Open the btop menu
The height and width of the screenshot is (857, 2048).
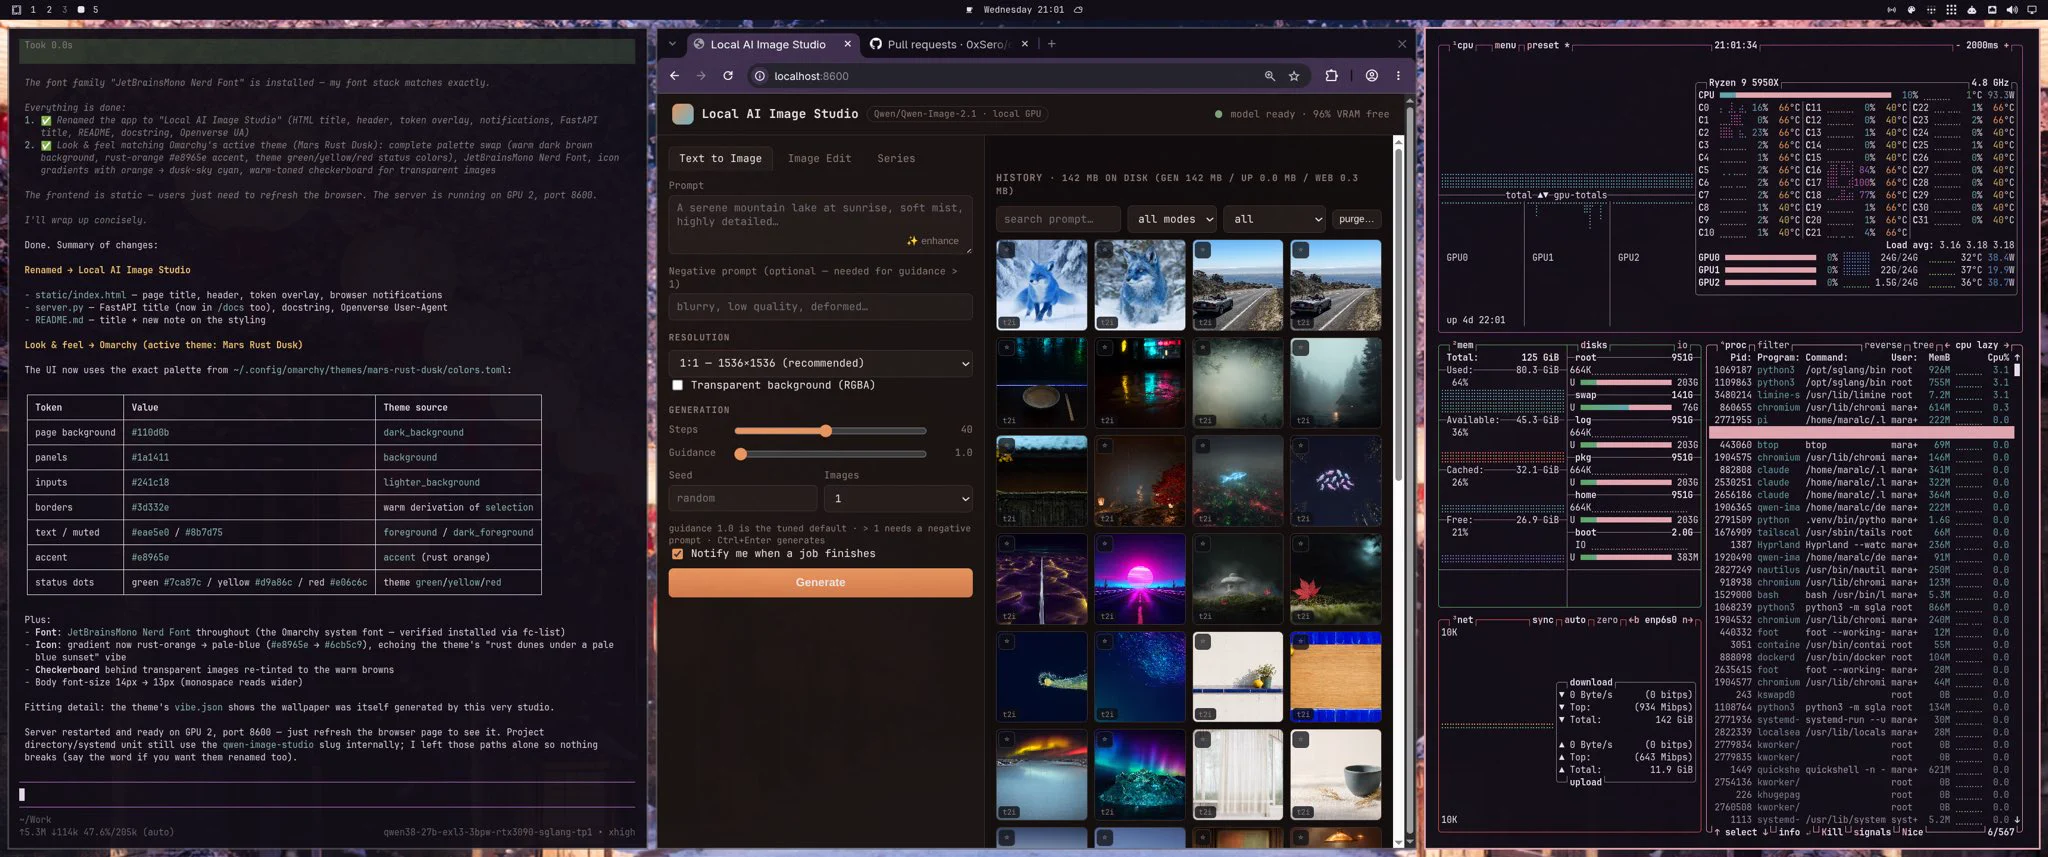[1504, 45]
